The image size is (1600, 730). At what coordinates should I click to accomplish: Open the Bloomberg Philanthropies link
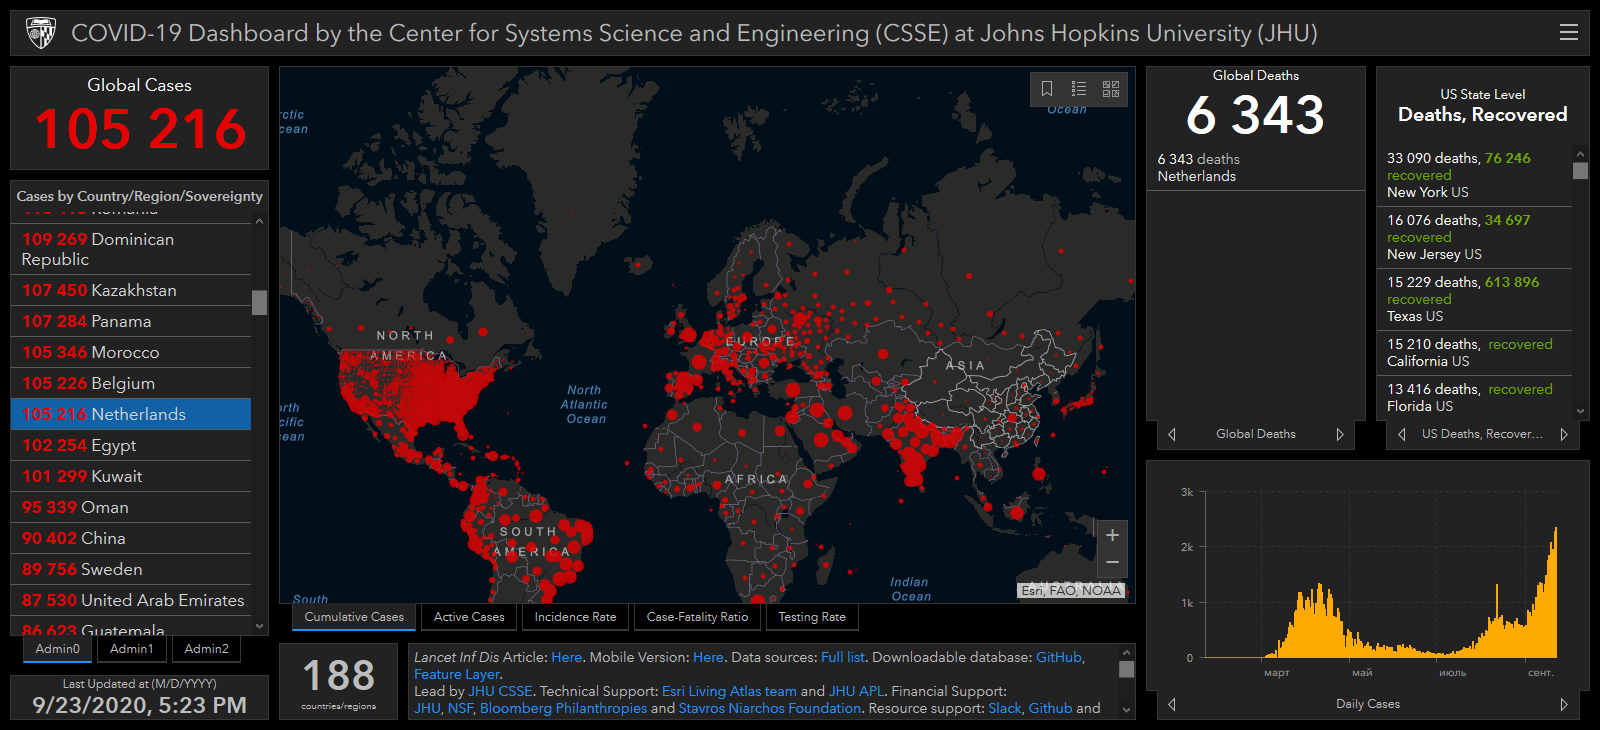(563, 708)
